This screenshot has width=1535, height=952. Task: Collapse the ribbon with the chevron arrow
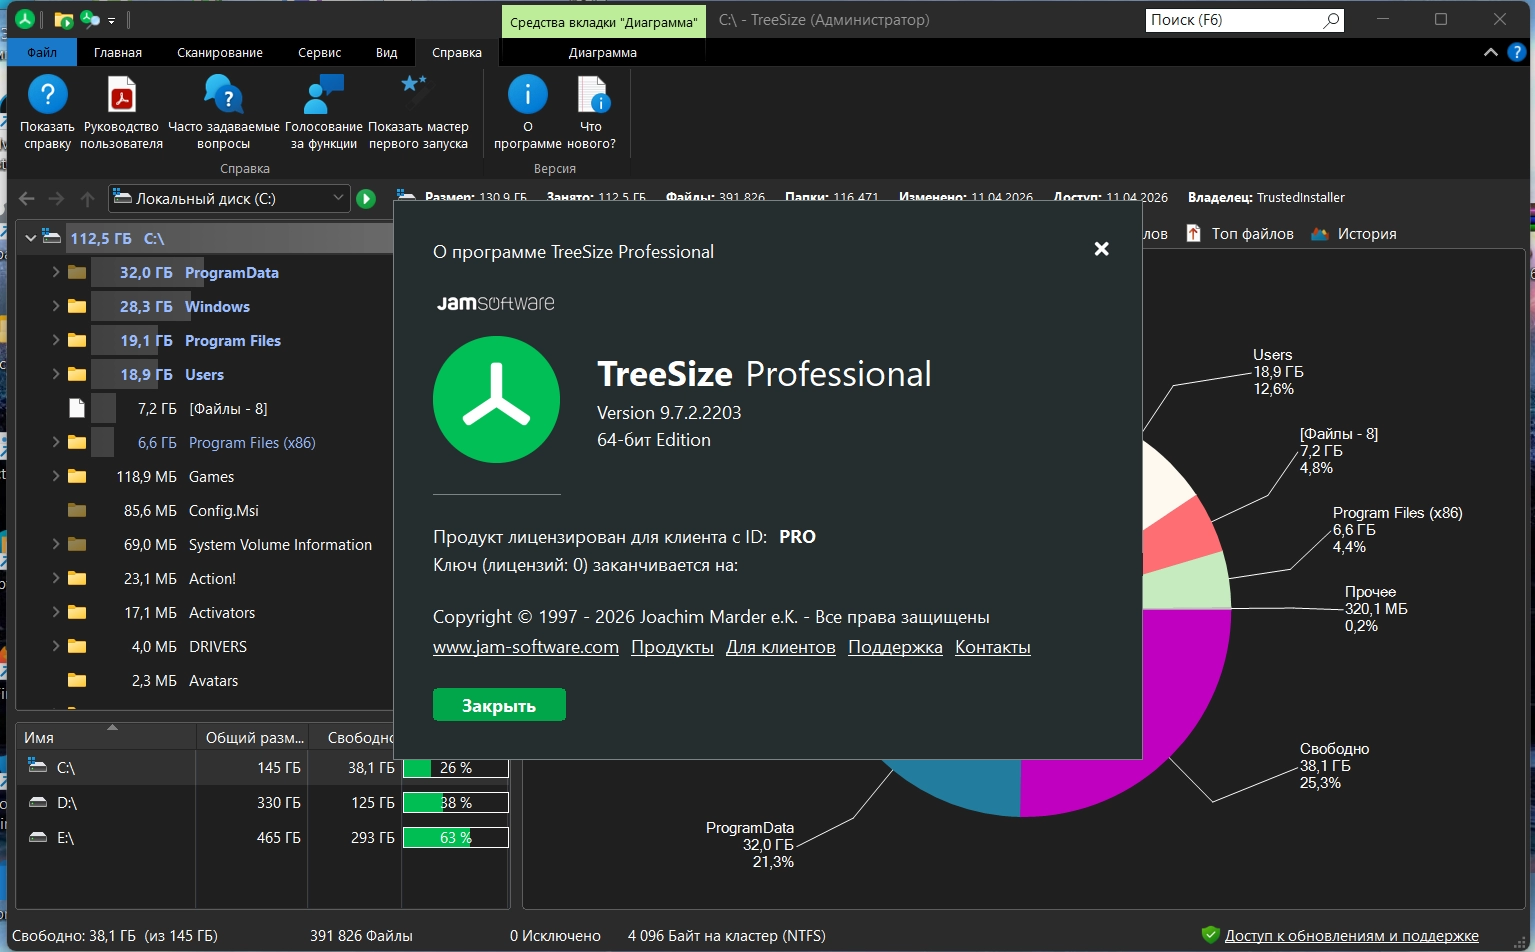(1490, 52)
